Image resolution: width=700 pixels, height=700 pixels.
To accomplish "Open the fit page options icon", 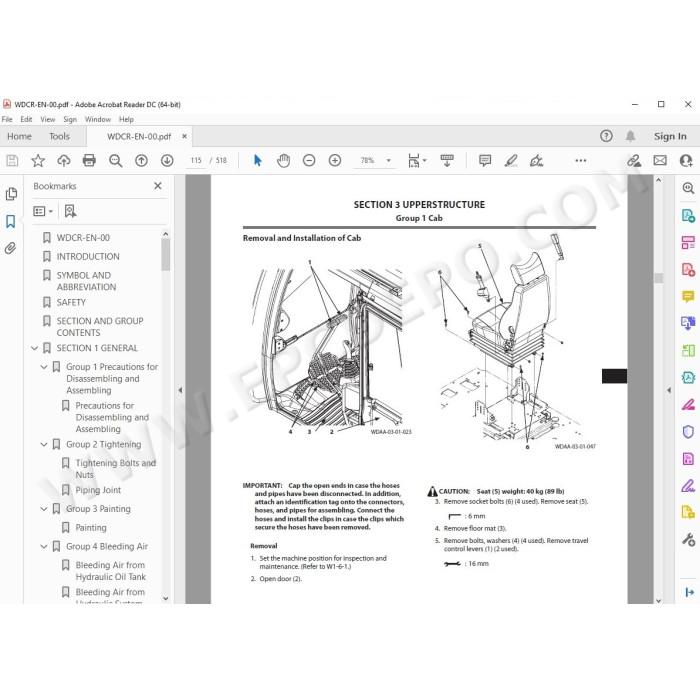I will point(416,160).
